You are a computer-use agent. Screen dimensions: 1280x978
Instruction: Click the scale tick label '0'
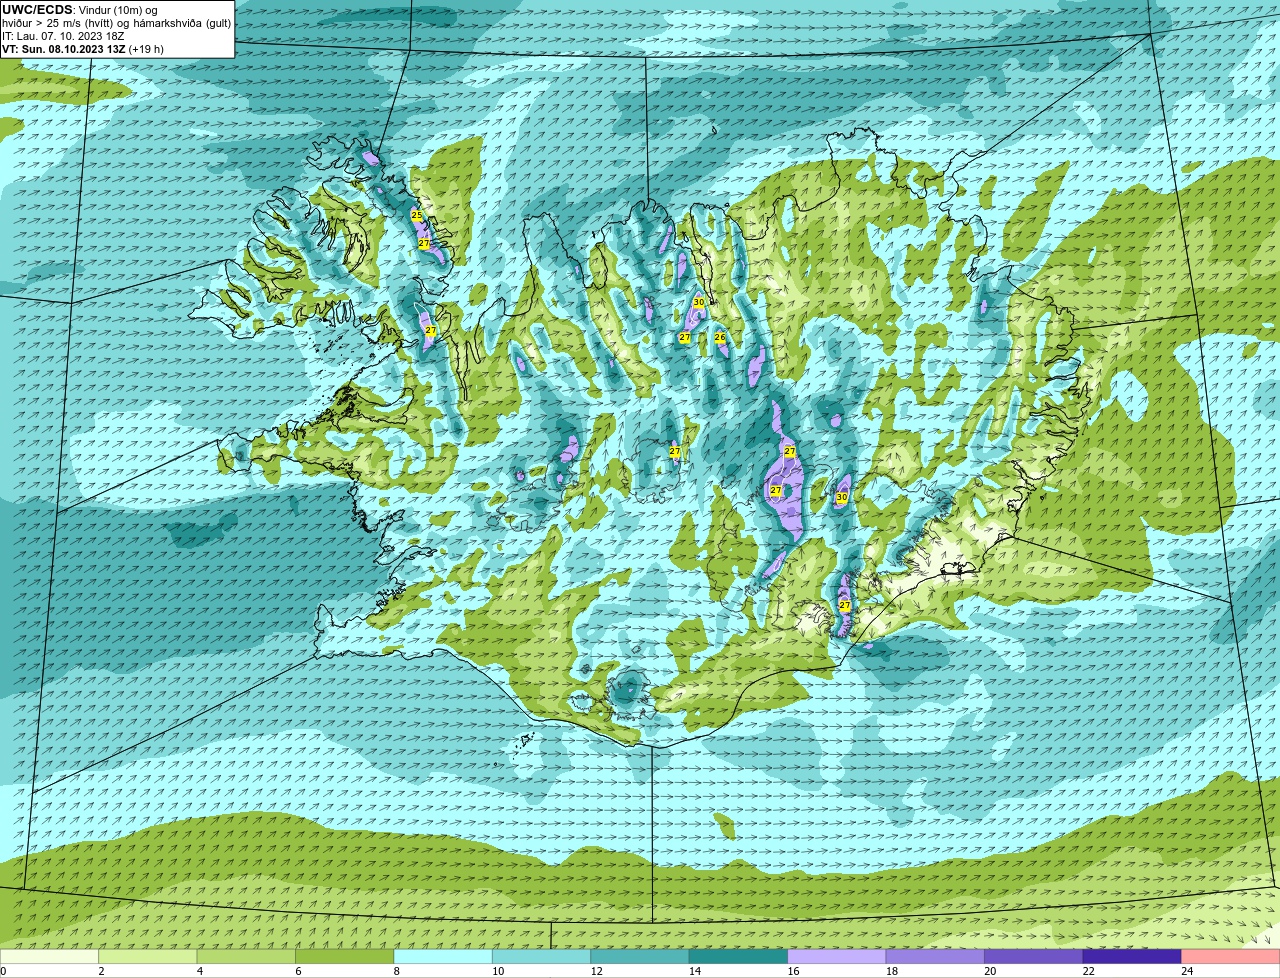click(3, 971)
